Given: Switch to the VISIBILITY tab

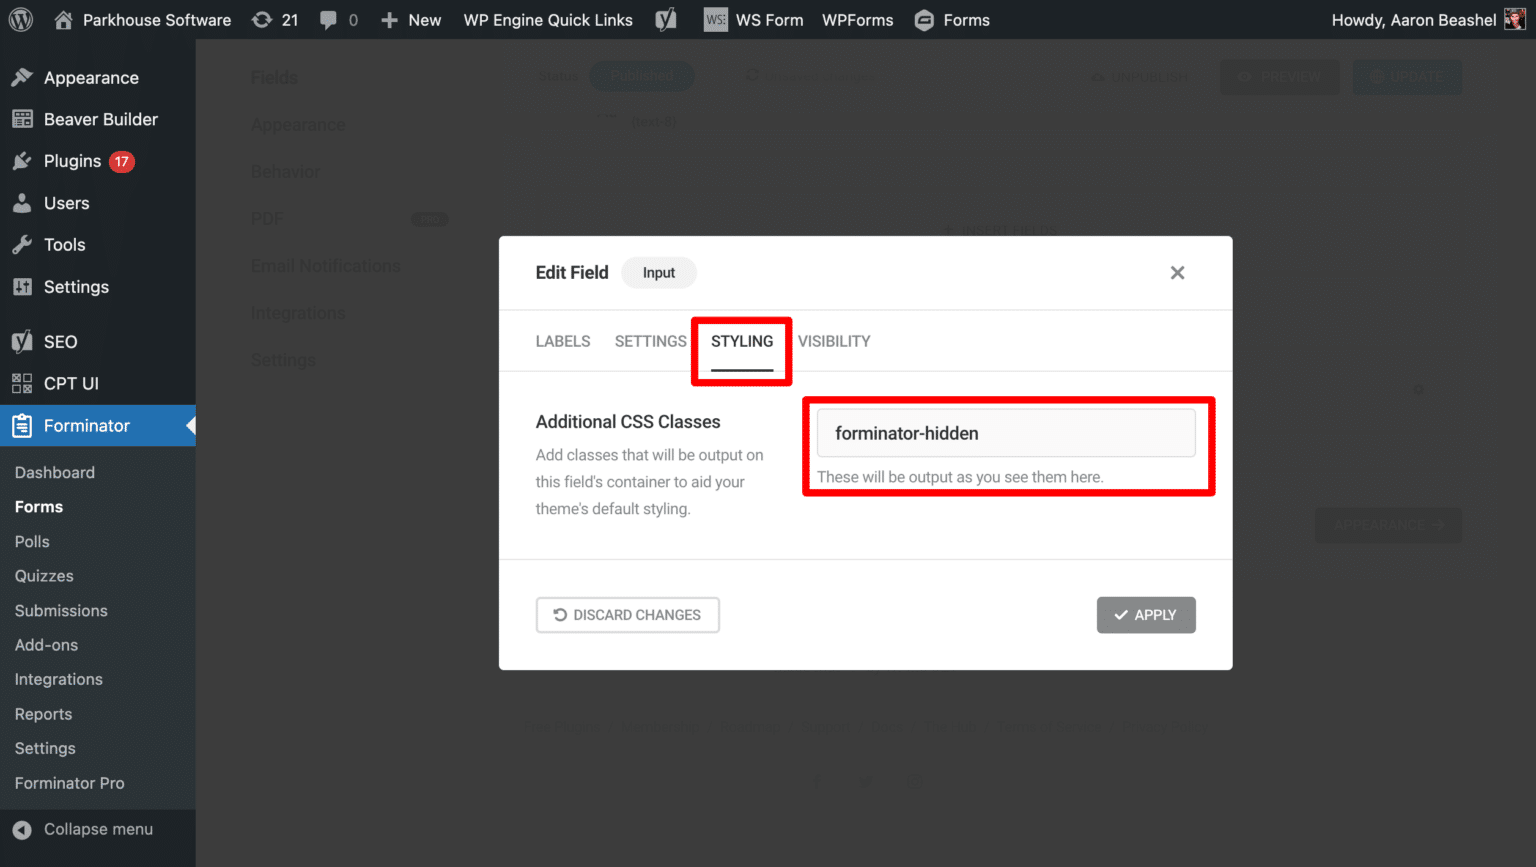Looking at the screenshot, I should click(x=834, y=341).
